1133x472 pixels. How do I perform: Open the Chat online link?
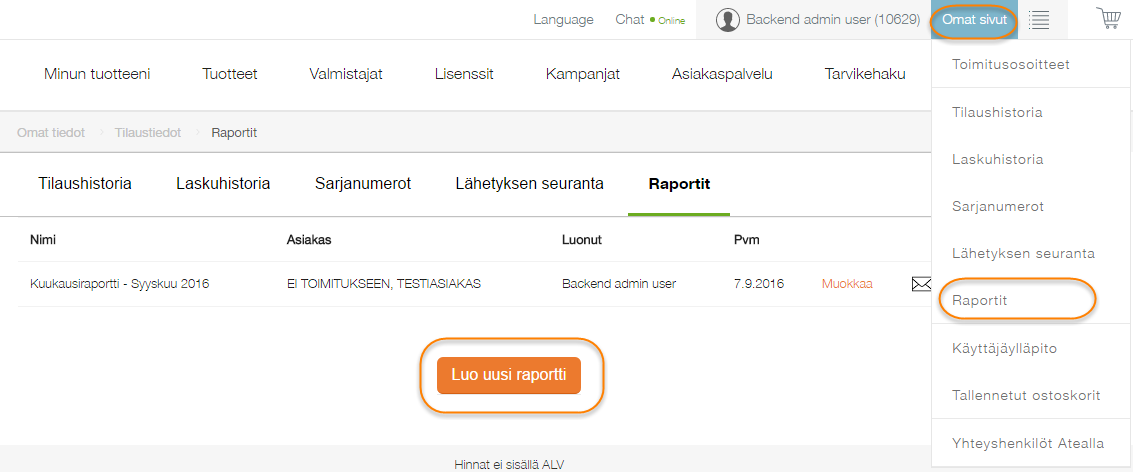[x=650, y=19]
